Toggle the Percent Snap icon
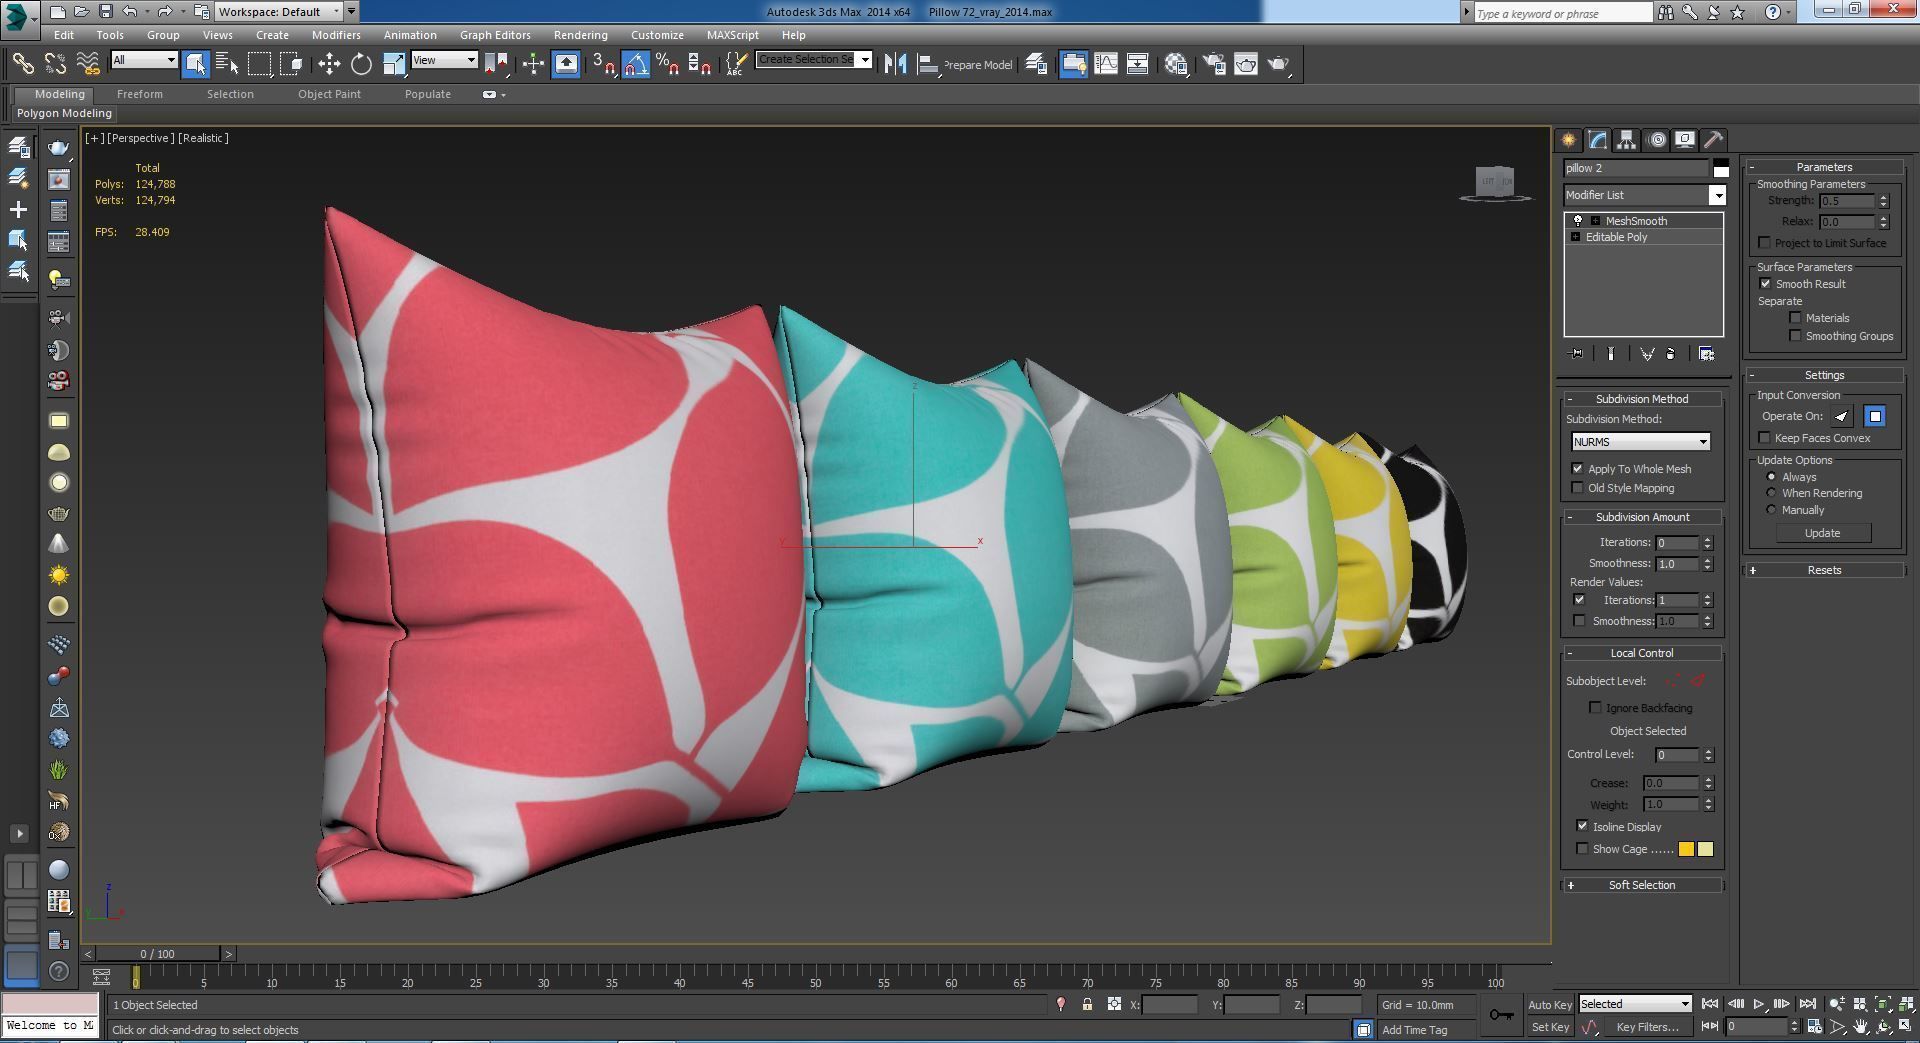 click(667, 64)
